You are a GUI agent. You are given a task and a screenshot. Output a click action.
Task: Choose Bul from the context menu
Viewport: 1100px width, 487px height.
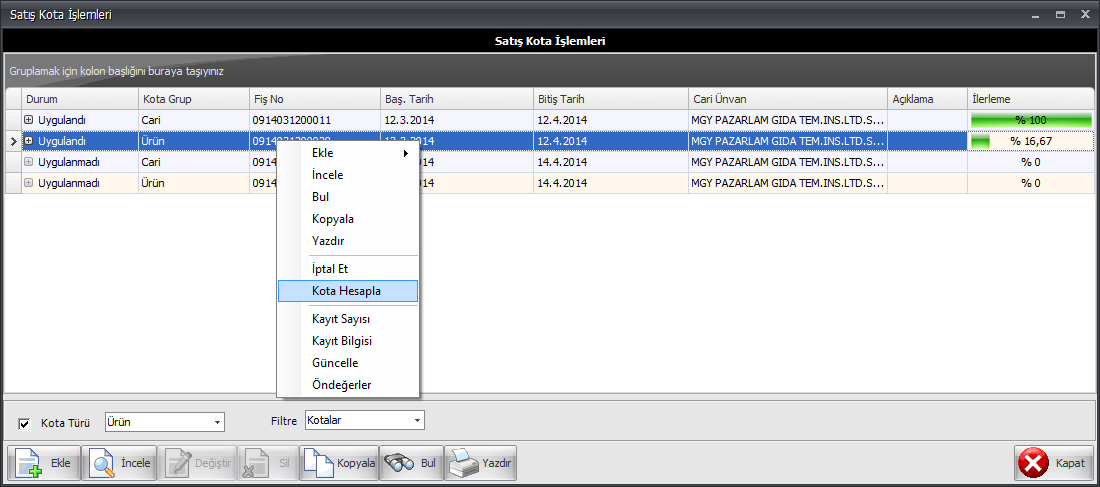click(x=348, y=196)
